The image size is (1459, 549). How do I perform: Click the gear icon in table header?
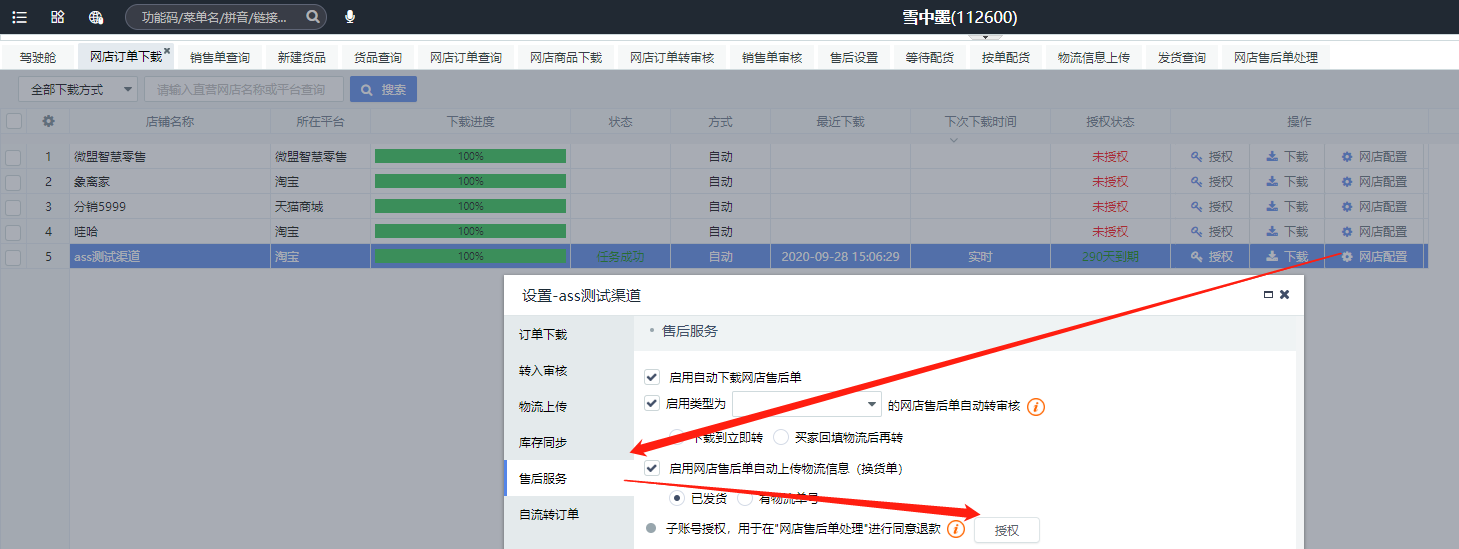click(48, 121)
